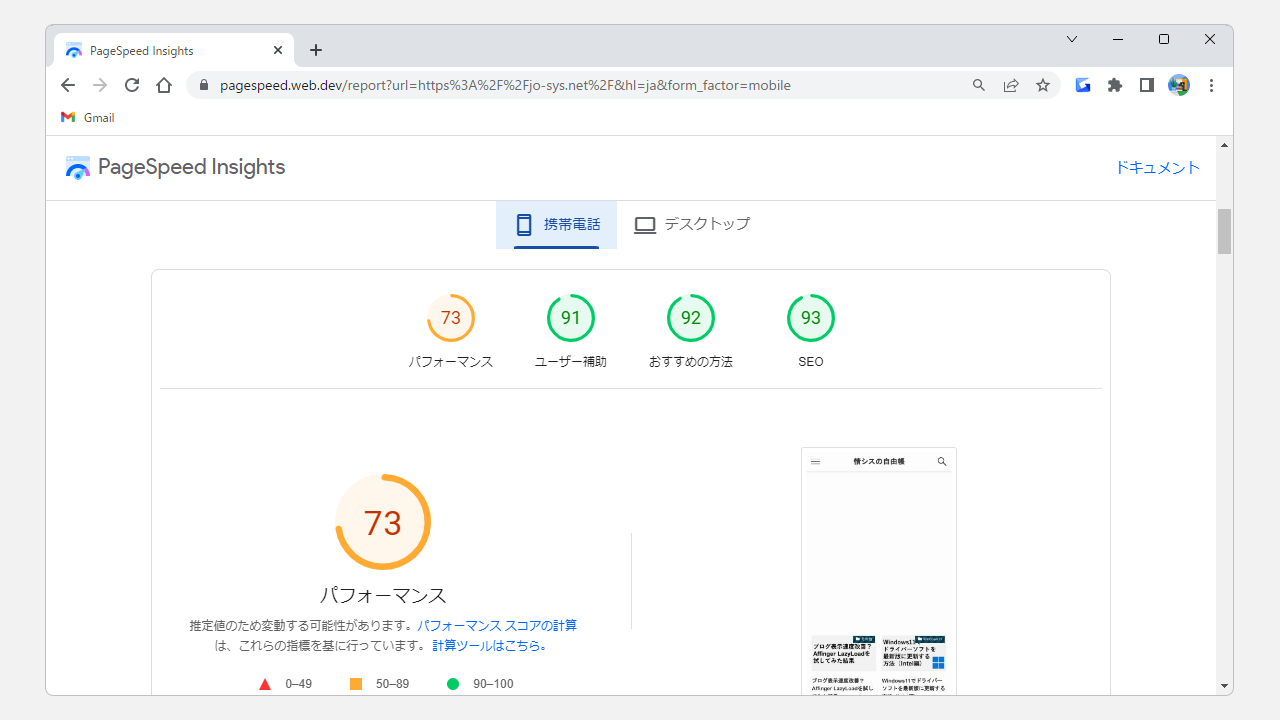Jump to the ユーザー補助 score 91 gauge
Viewport: 1280px width, 720px height.
570,319
